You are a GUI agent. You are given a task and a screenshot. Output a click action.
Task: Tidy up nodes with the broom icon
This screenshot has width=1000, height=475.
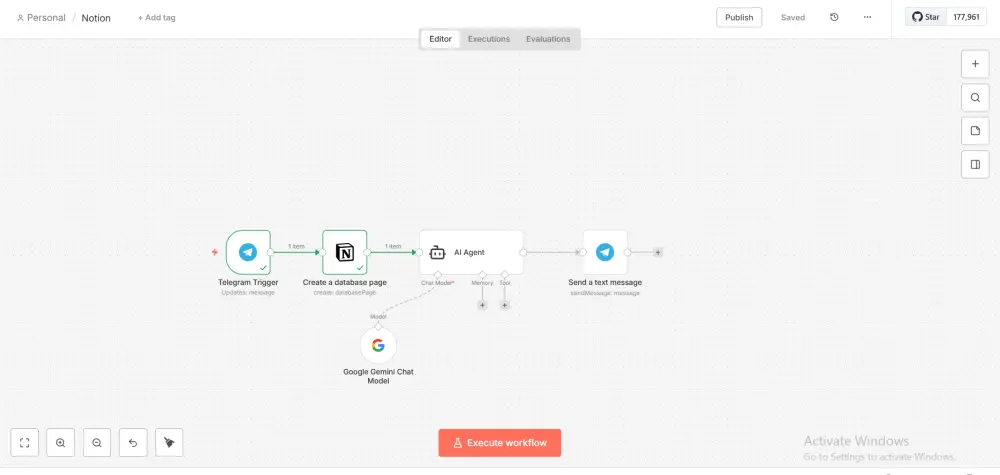click(169, 442)
